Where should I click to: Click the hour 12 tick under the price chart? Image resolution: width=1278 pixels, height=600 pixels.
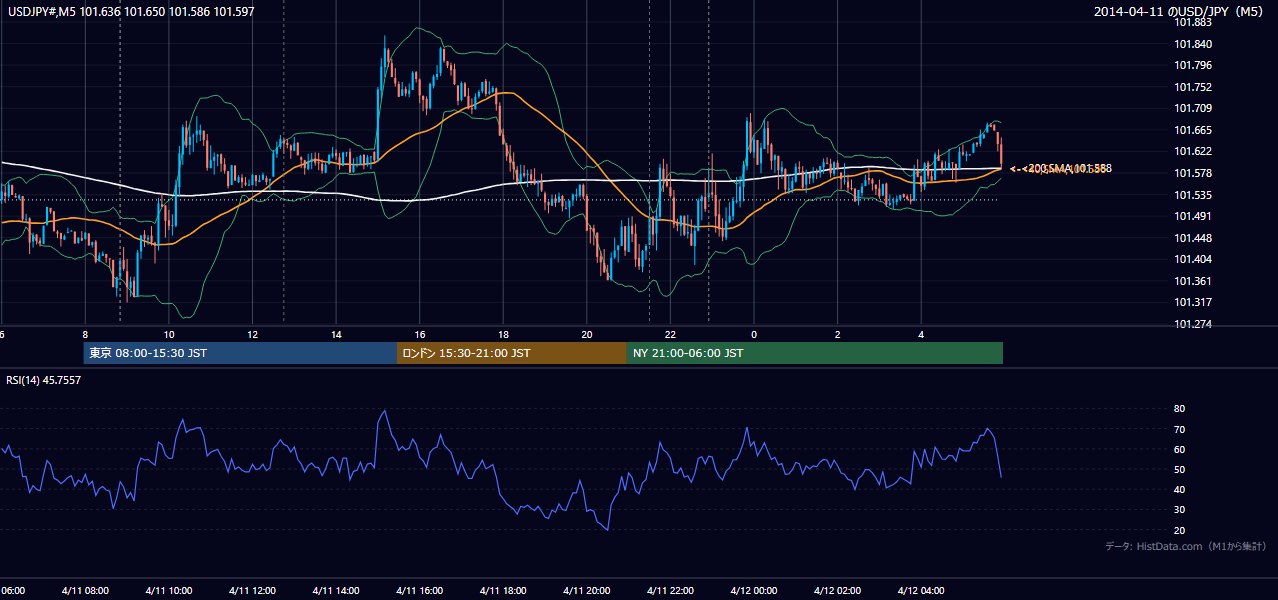[x=252, y=334]
